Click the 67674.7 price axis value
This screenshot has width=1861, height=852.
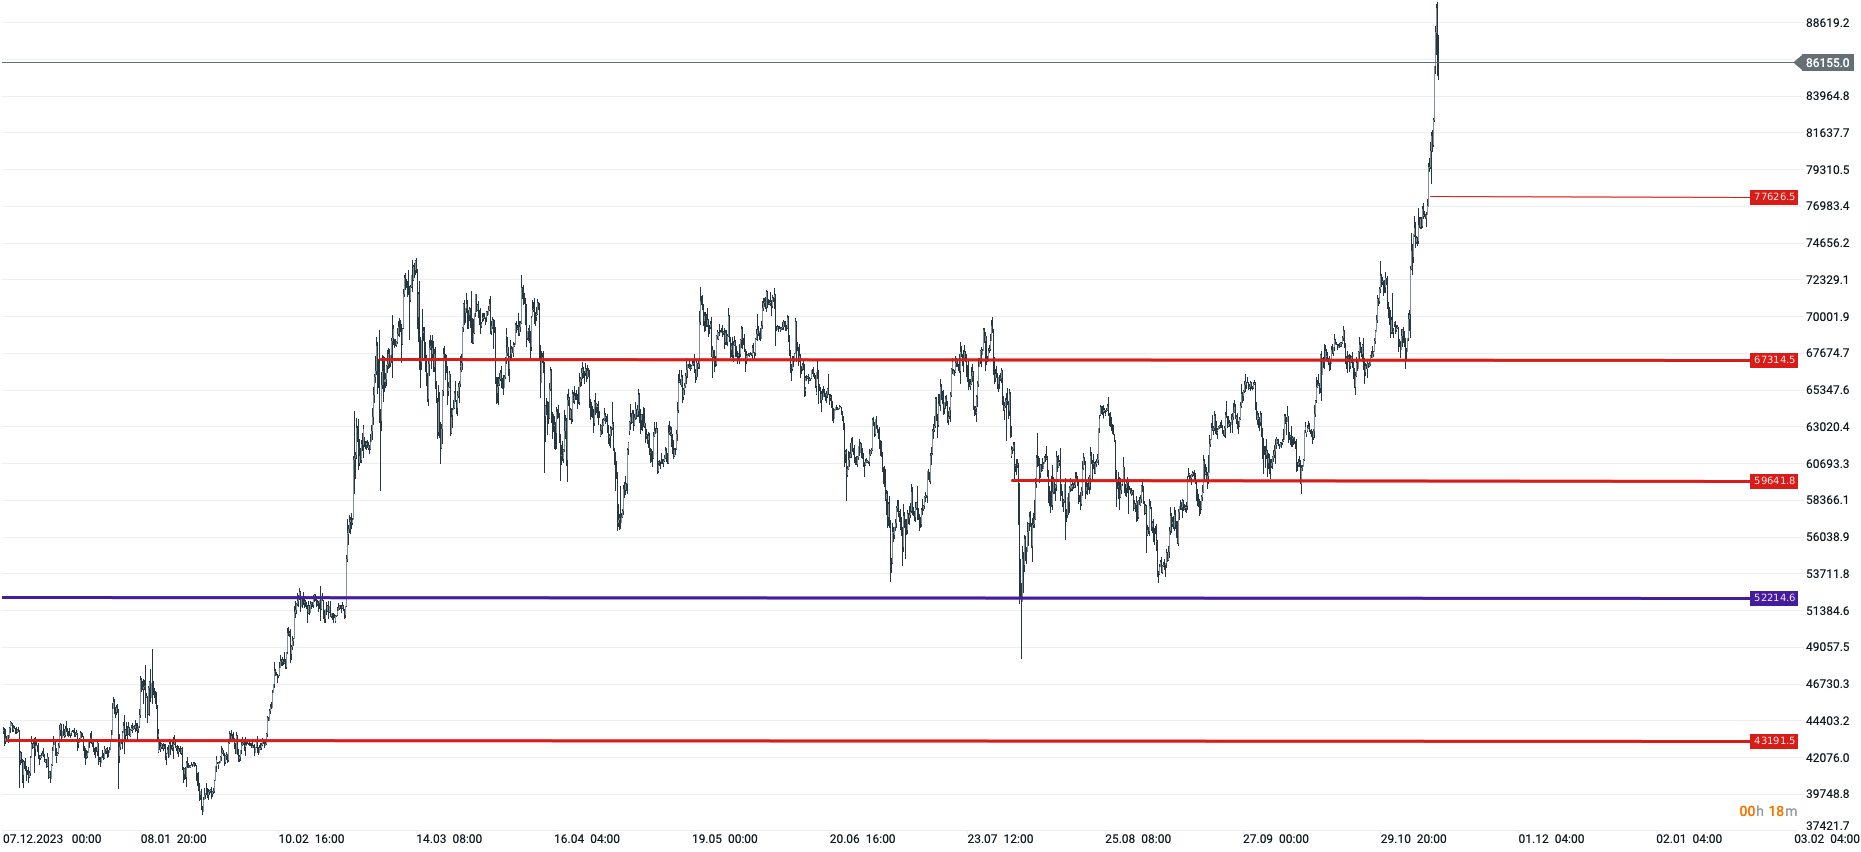click(1827, 353)
